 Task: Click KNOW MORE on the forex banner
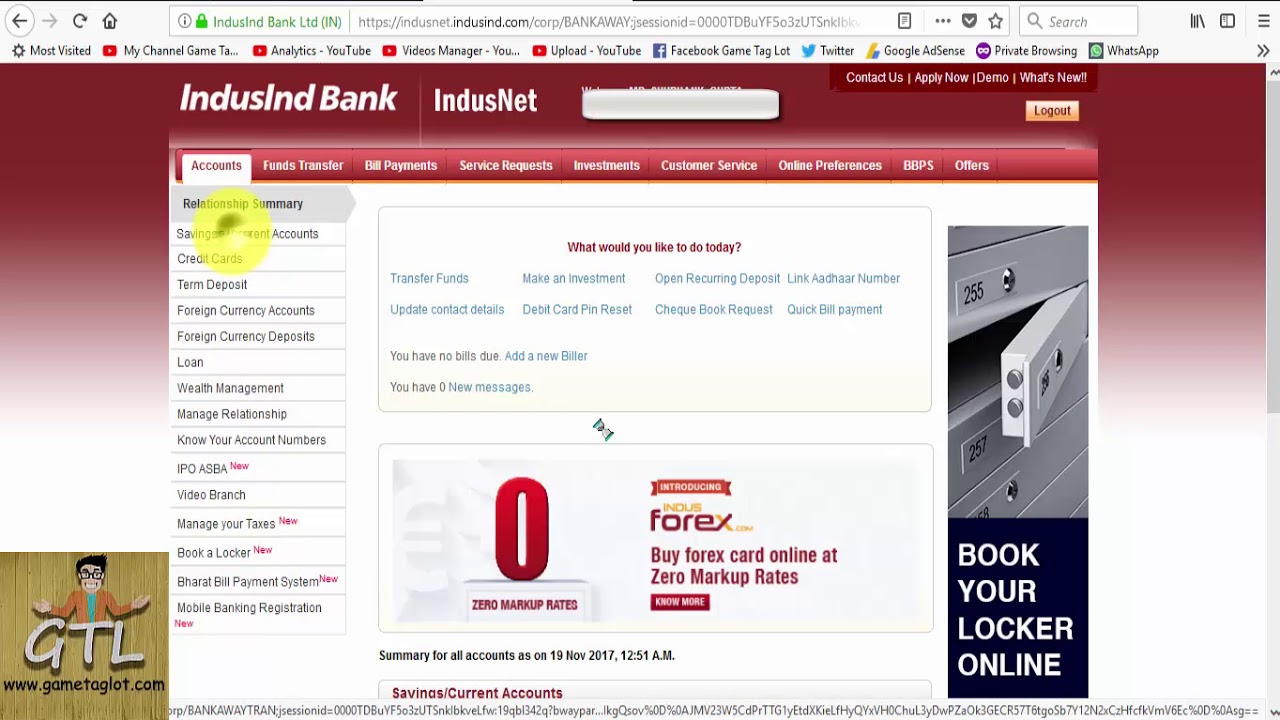(x=680, y=602)
